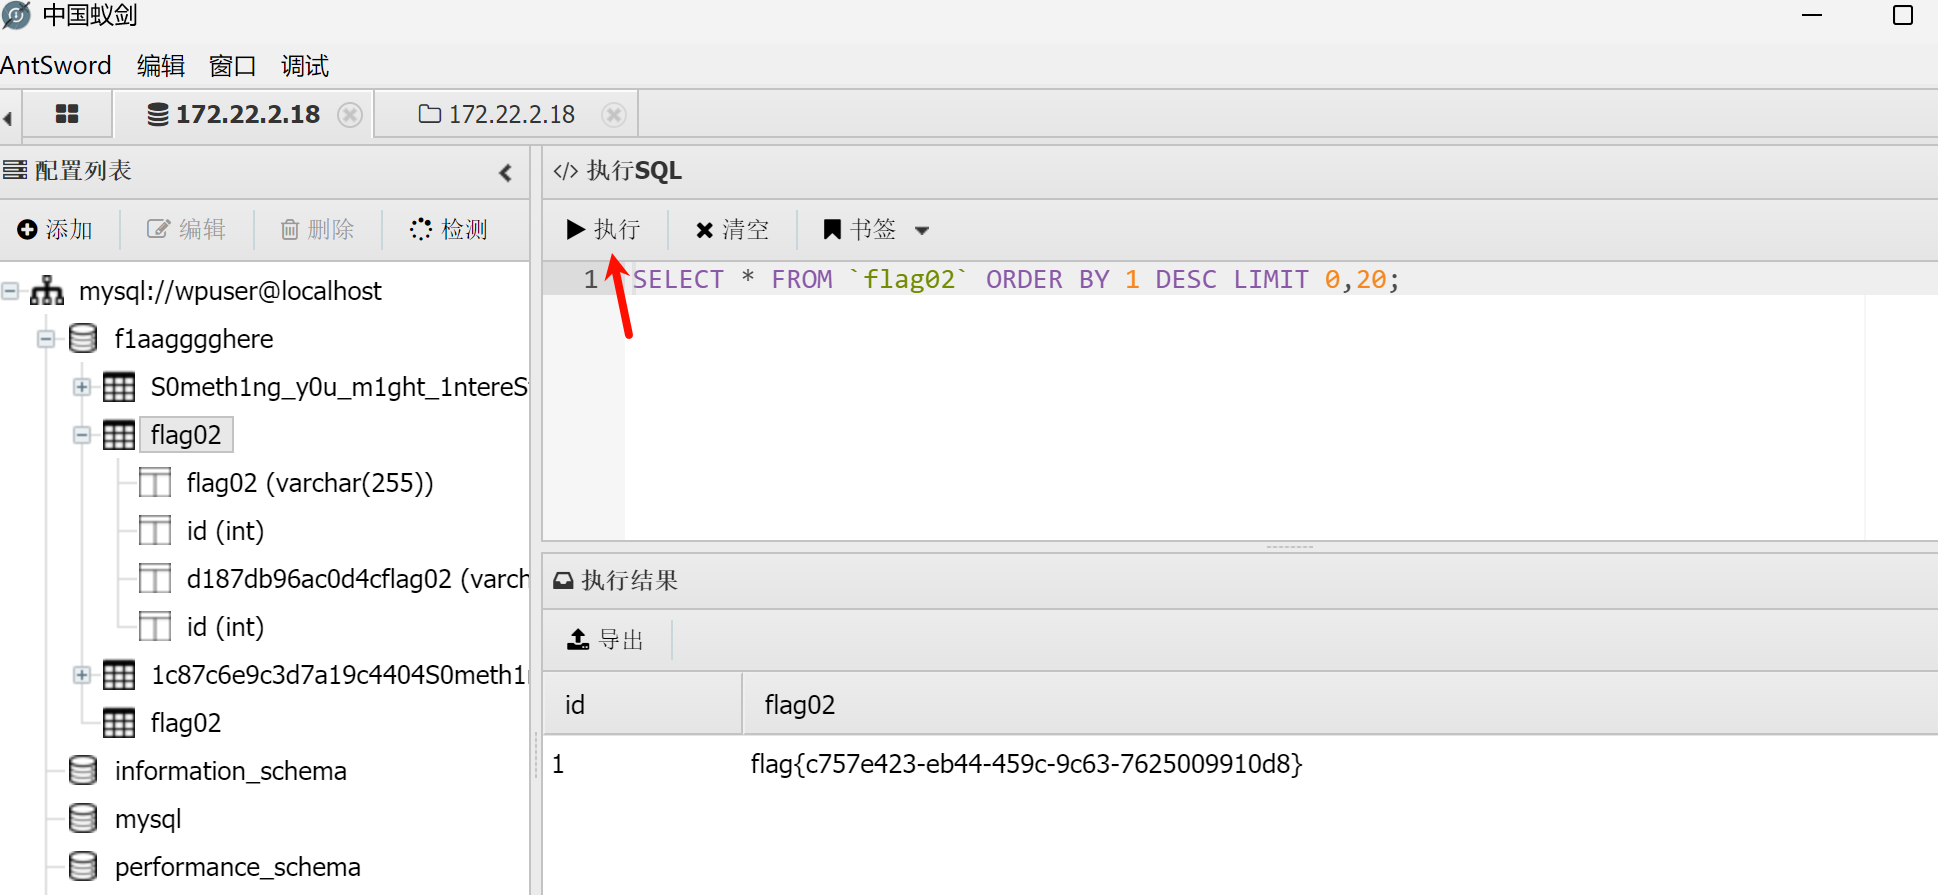Select the information_schema database

click(230, 771)
